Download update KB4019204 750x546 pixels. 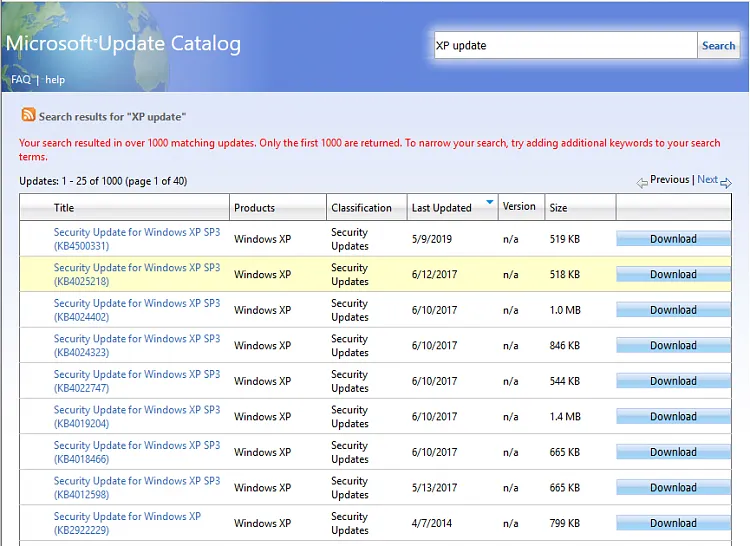tap(673, 416)
